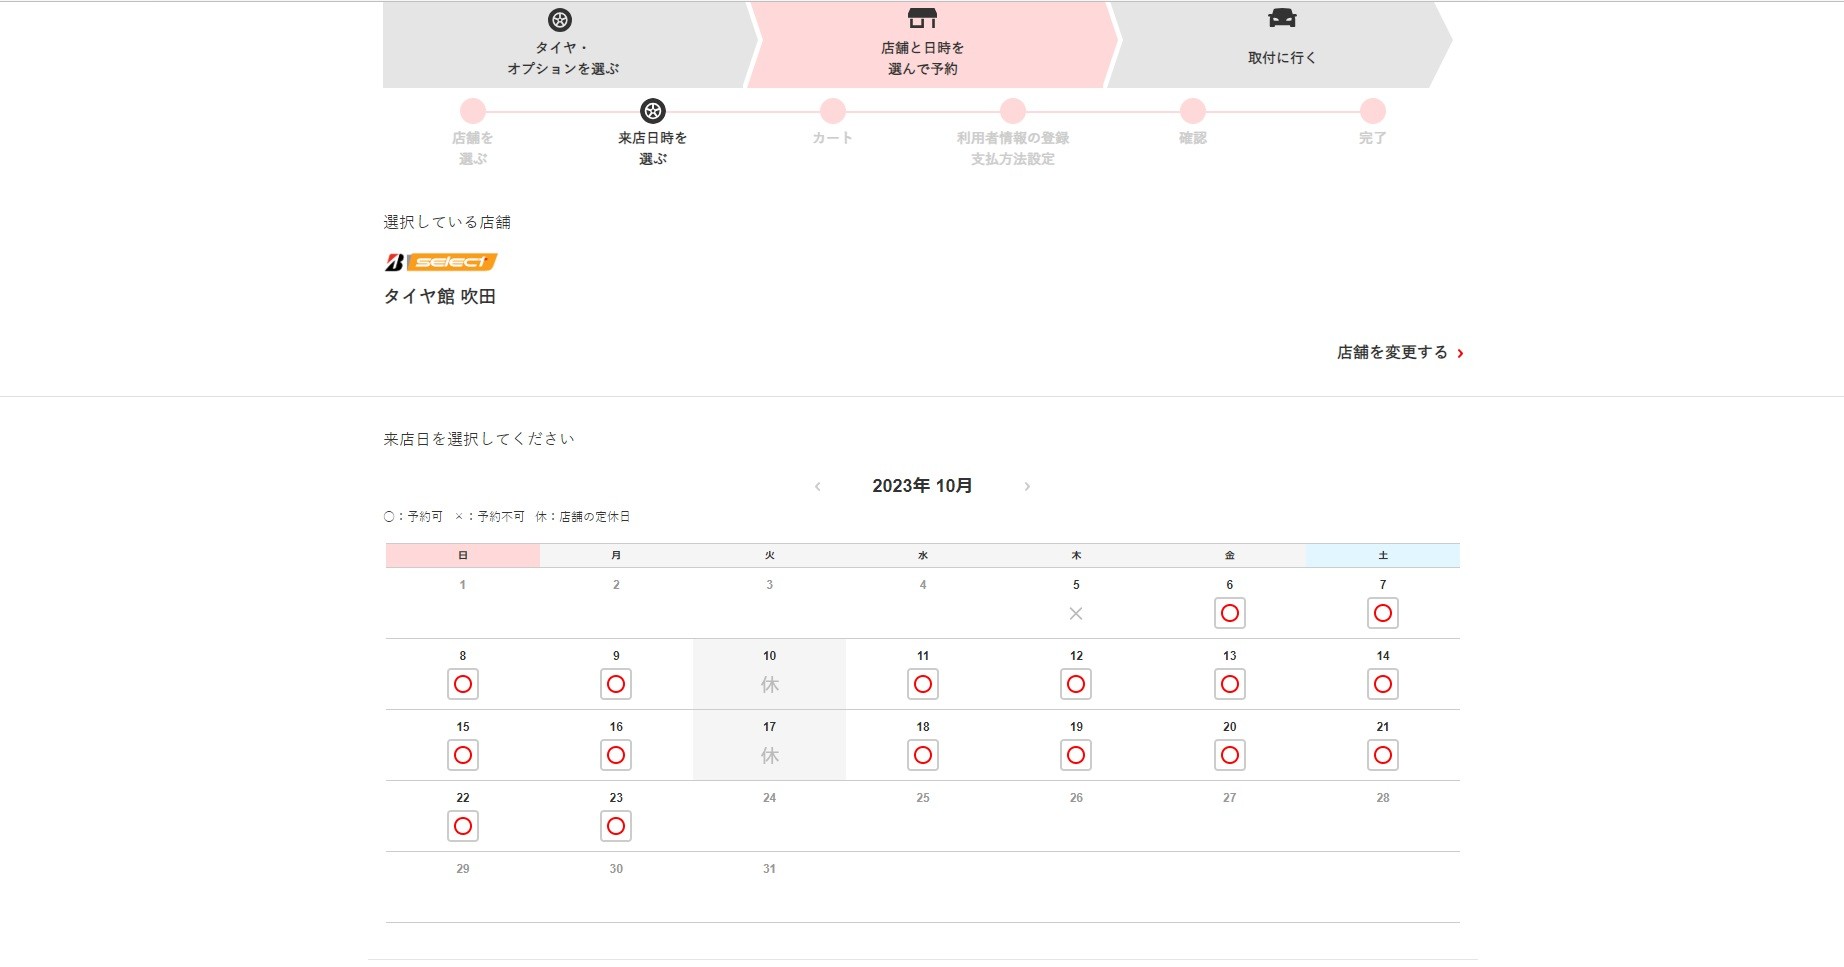Advance to next month with right chevron
Image resolution: width=1844 pixels, height=967 pixels.
tap(1027, 487)
